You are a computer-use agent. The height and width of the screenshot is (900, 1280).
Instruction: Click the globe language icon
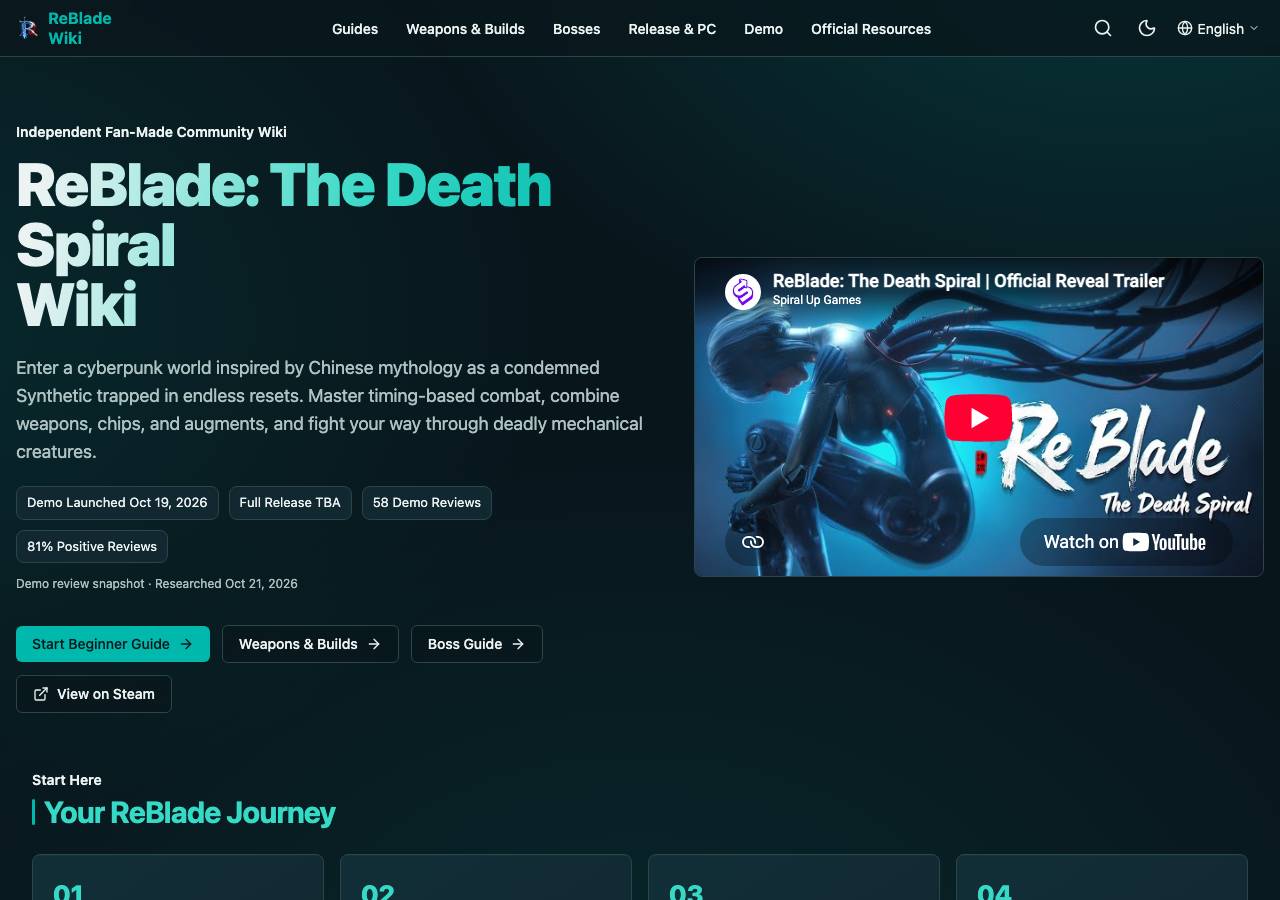point(1185,28)
